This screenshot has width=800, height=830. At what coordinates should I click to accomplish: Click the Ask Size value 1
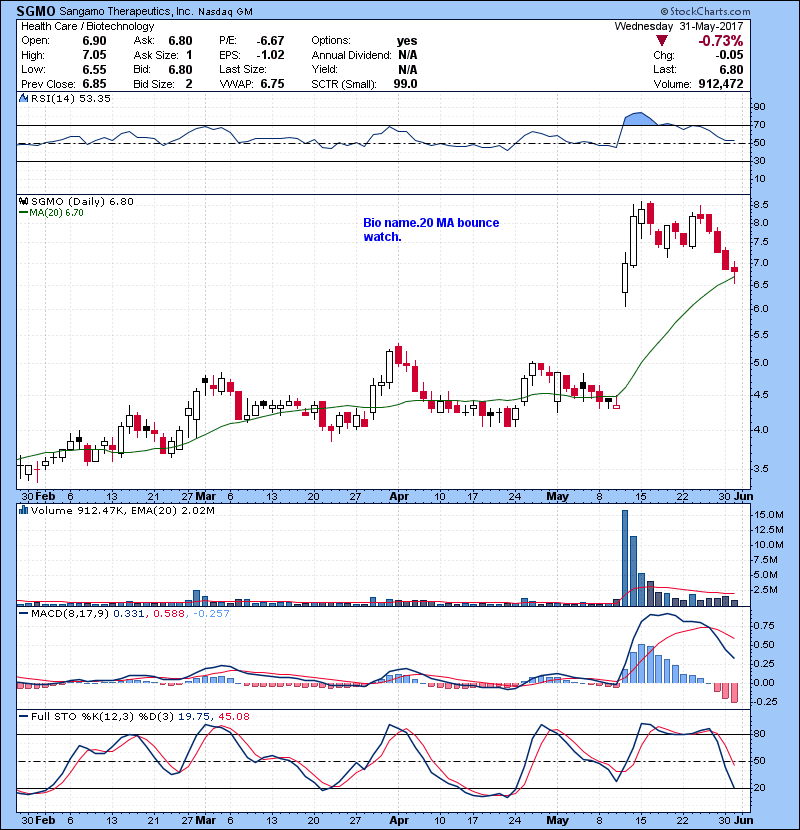pyautogui.click(x=189, y=55)
